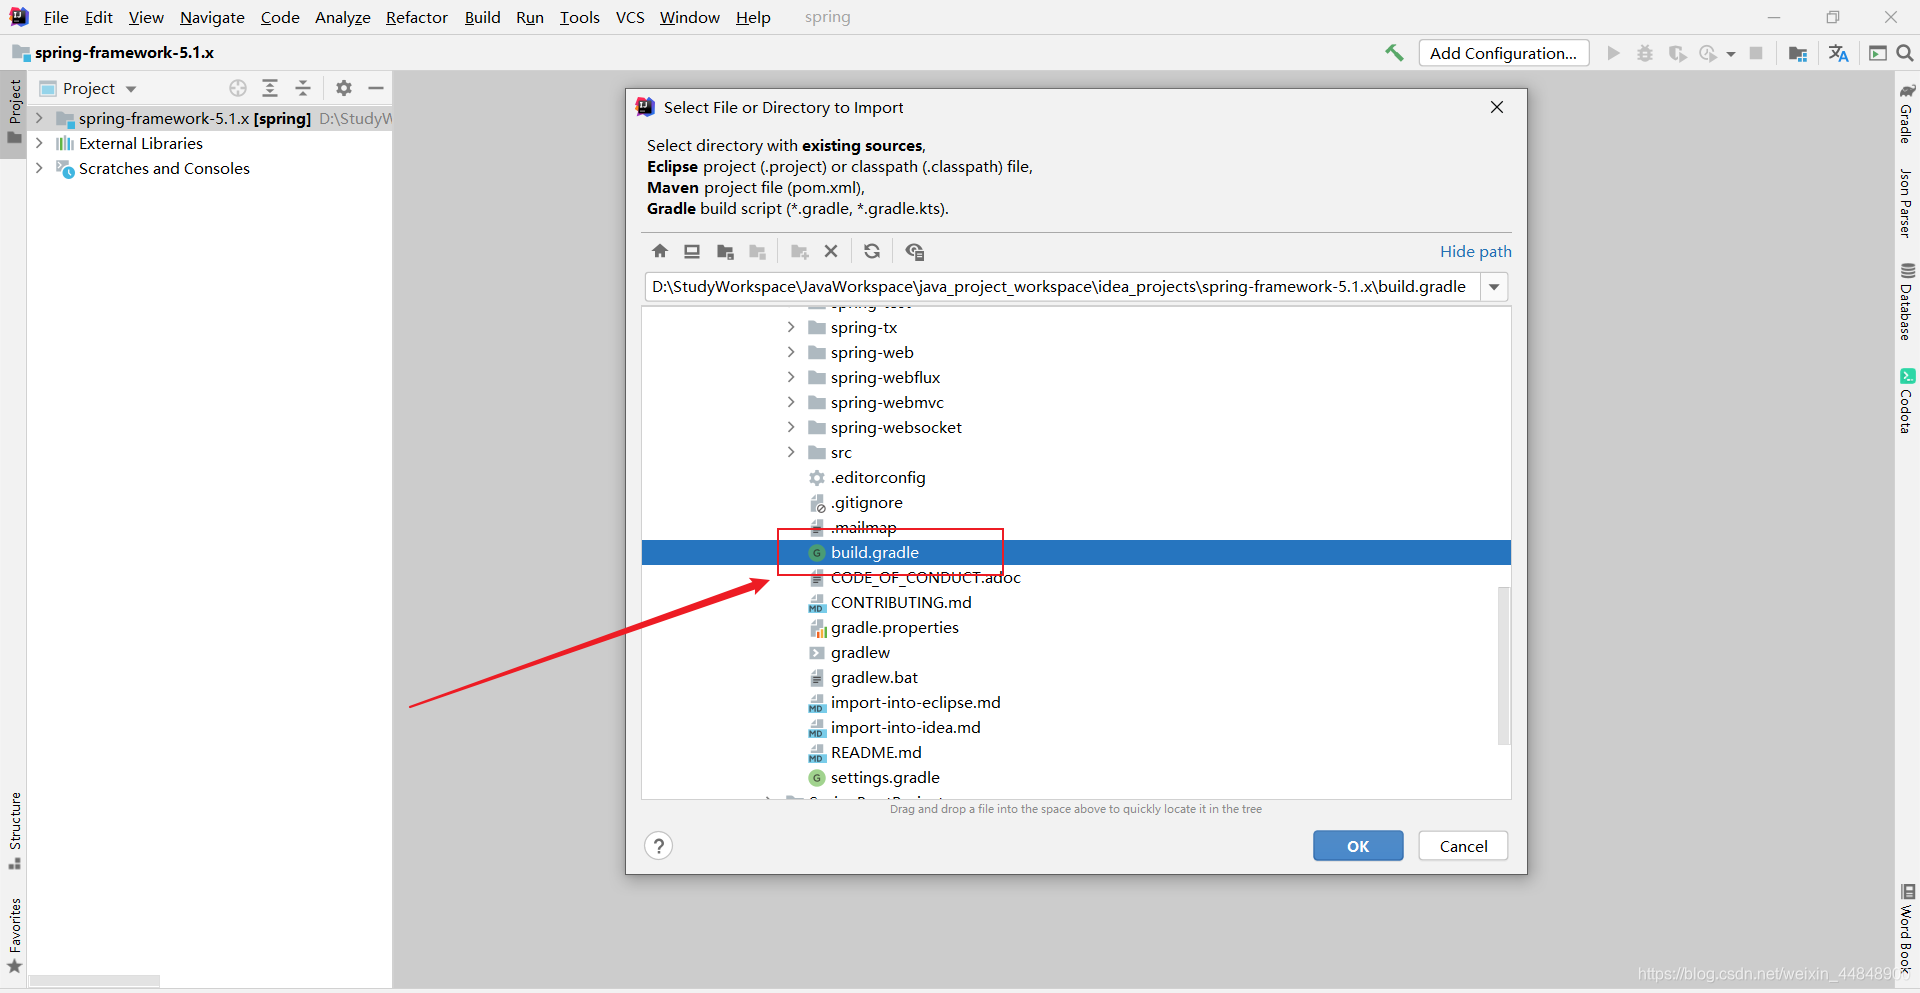Click the Module directory icon in dialog toolbar

point(758,251)
